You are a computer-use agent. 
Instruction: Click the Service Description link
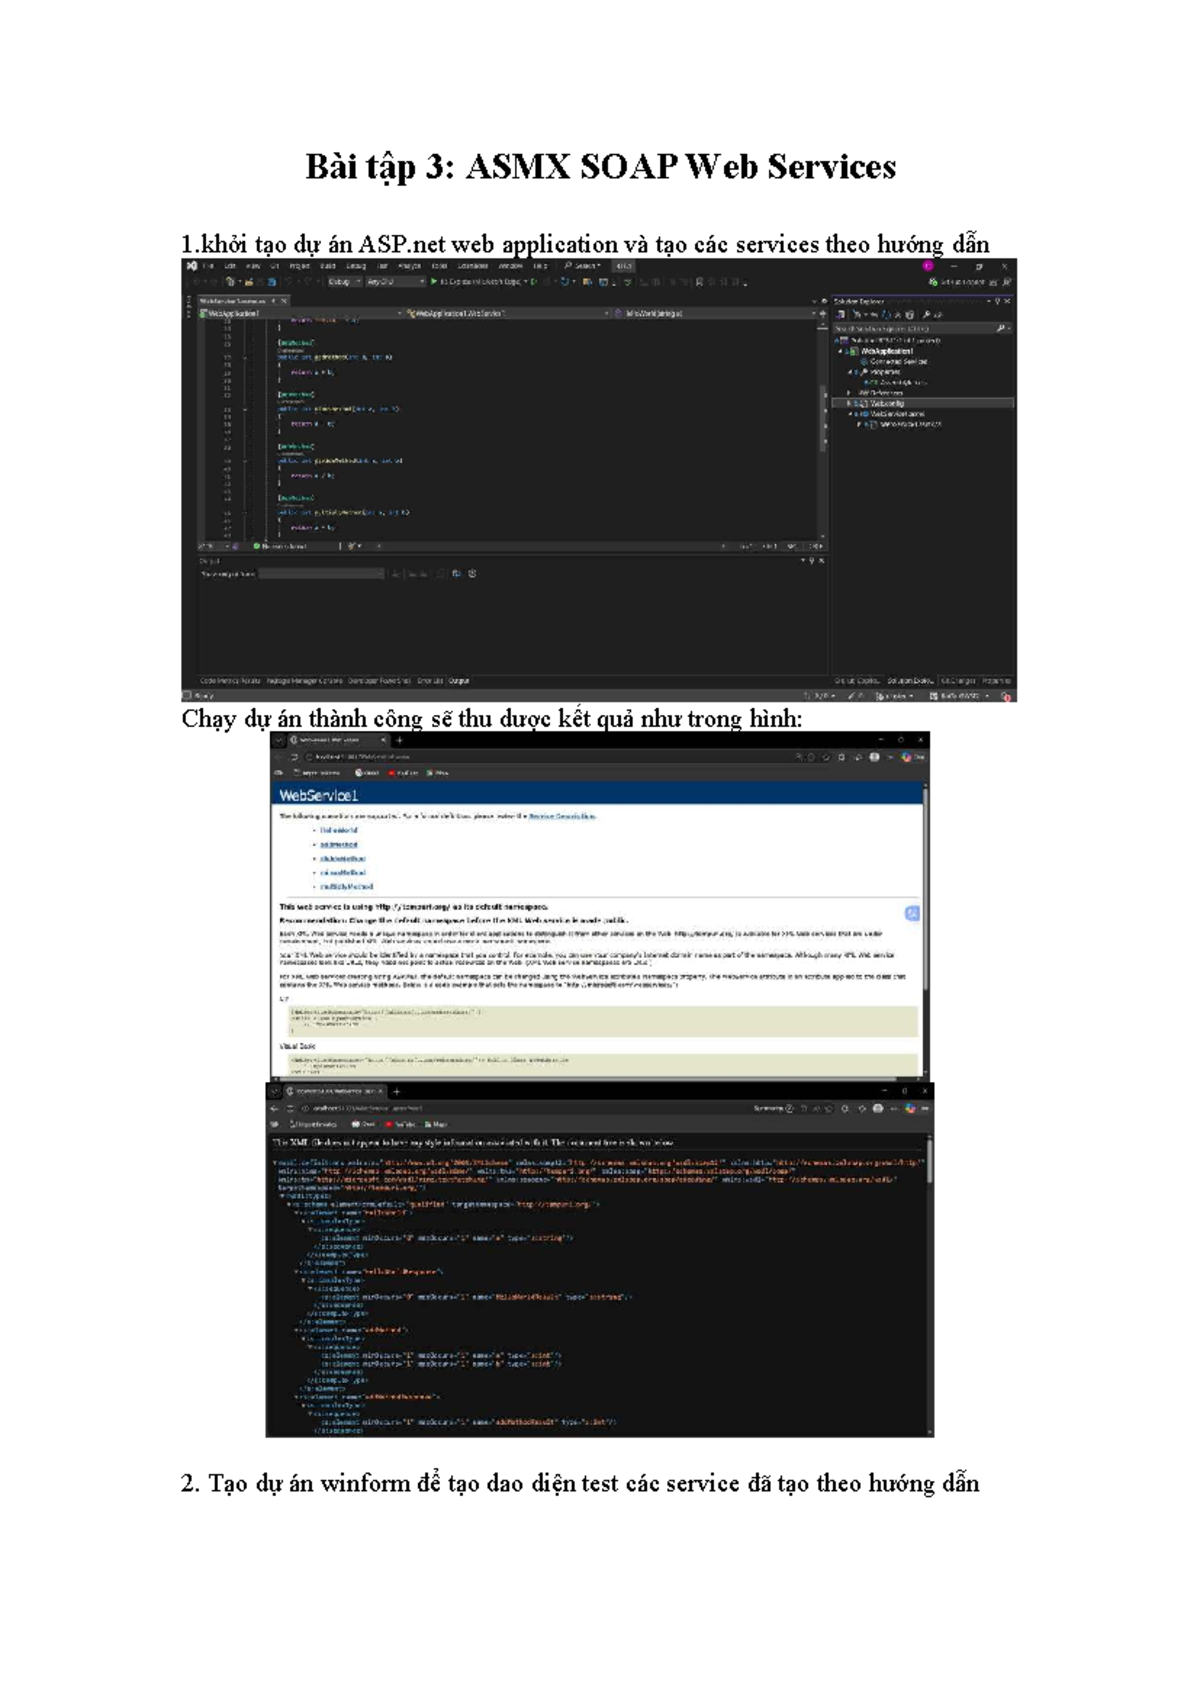[x=561, y=816]
